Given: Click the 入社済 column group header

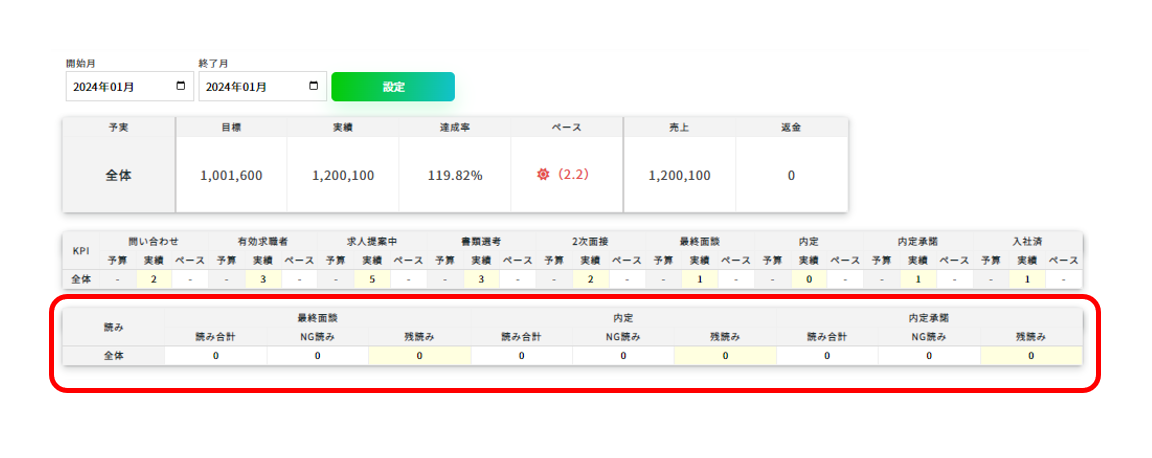Looking at the screenshot, I should coord(1027,240).
